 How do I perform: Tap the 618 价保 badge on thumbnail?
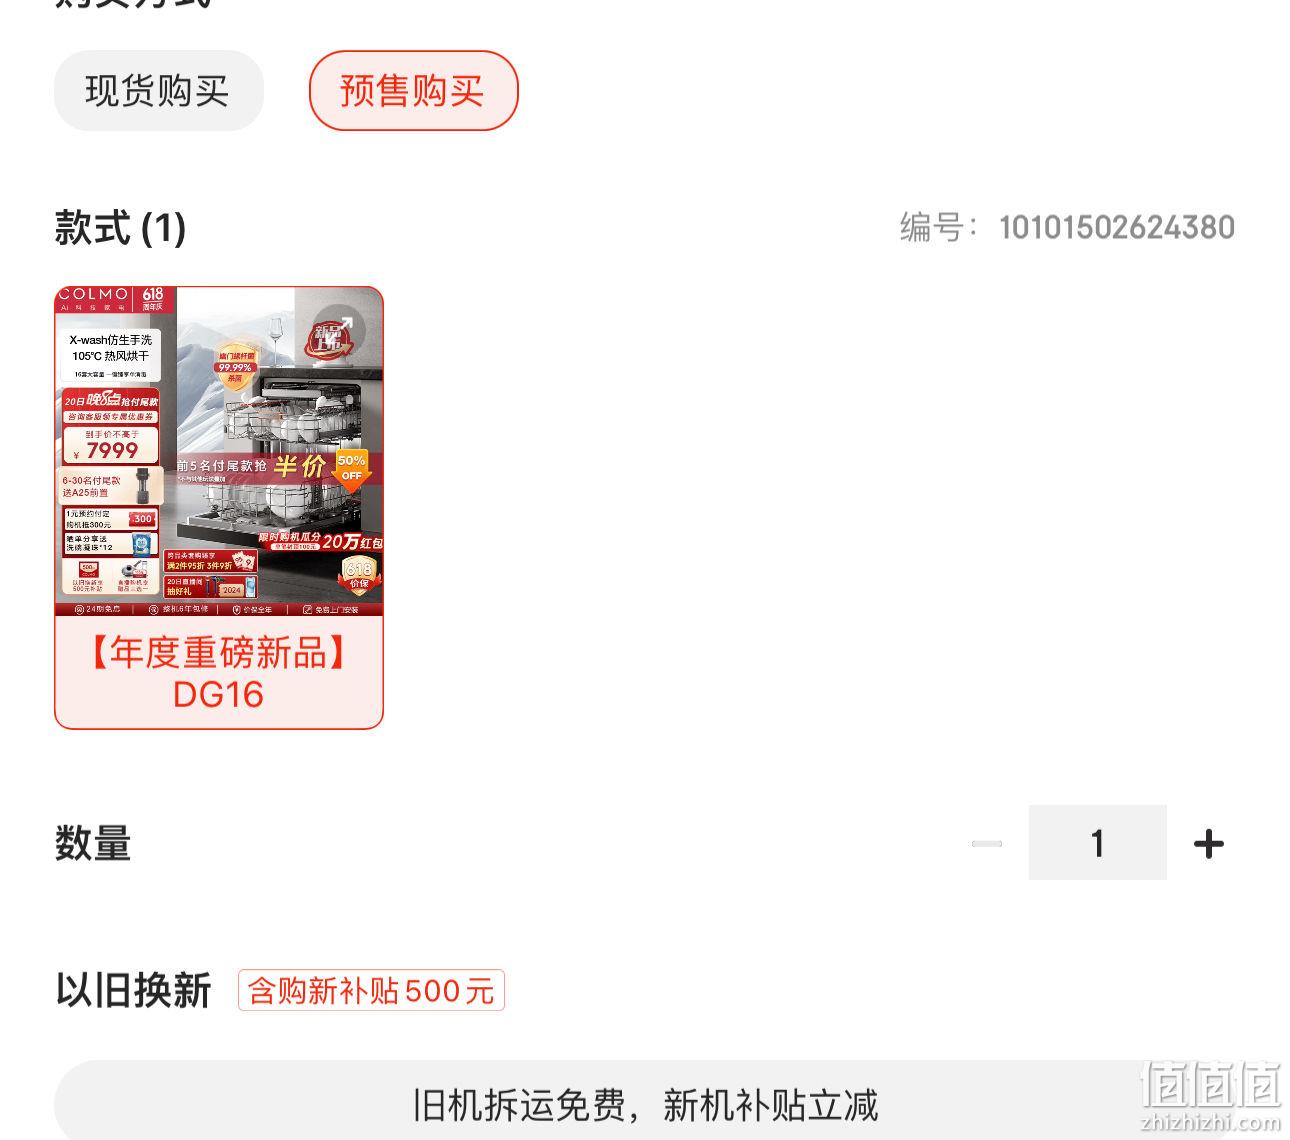pos(359,576)
